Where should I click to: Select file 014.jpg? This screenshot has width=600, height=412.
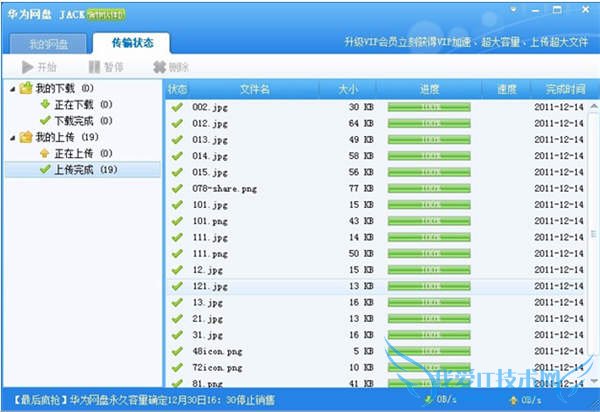(210, 156)
